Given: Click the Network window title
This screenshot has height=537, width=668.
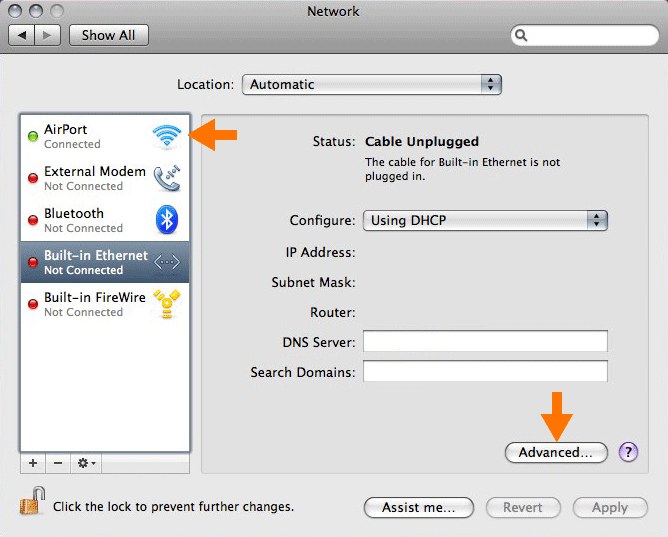Looking at the screenshot, I should (x=333, y=11).
